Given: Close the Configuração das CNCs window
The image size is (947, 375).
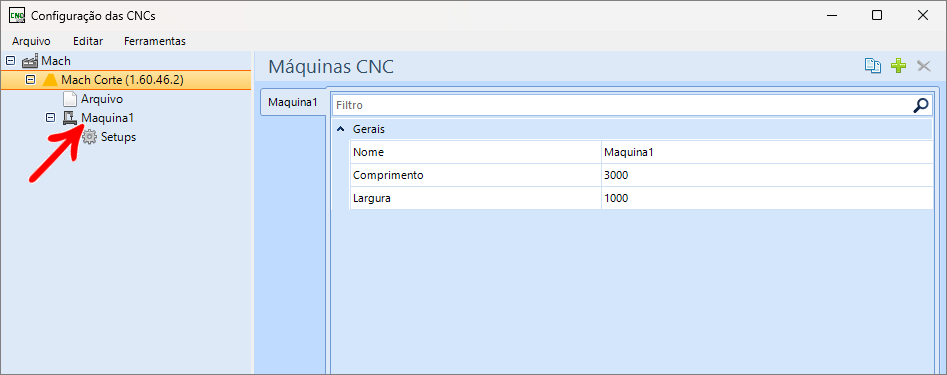Looking at the screenshot, I should 923,16.
